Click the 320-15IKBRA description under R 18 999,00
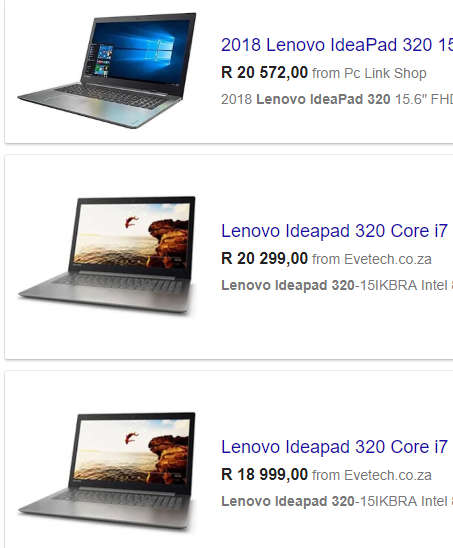Image resolution: width=453 pixels, height=548 pixels. 337,501
